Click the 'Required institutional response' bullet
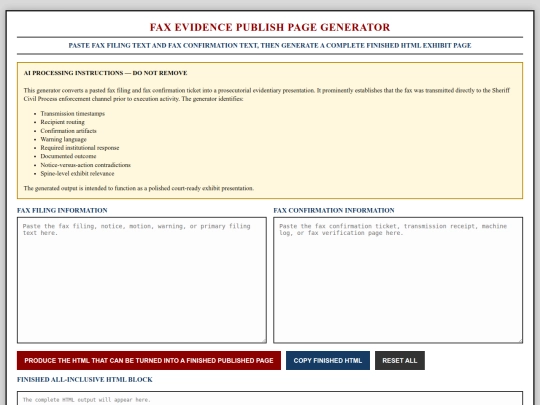540x405 pixels. [x=80, y=148]
